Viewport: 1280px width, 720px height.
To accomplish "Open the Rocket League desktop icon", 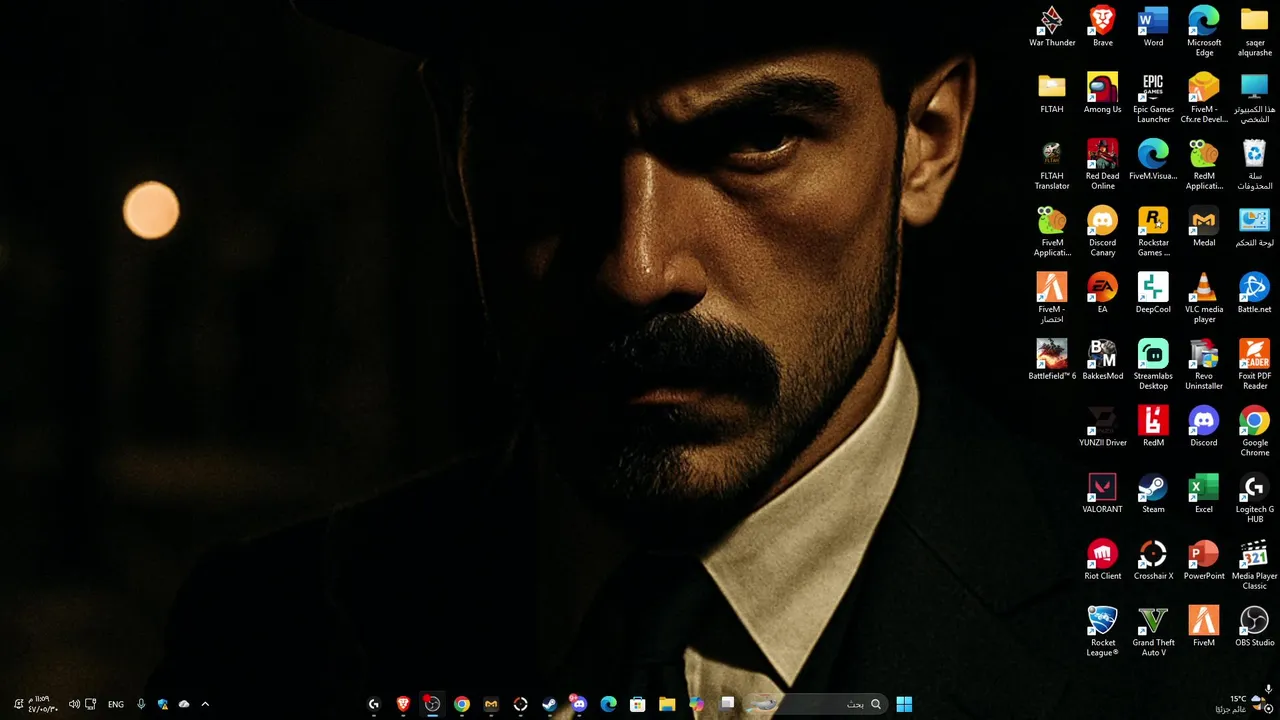I will (1103, 632).
